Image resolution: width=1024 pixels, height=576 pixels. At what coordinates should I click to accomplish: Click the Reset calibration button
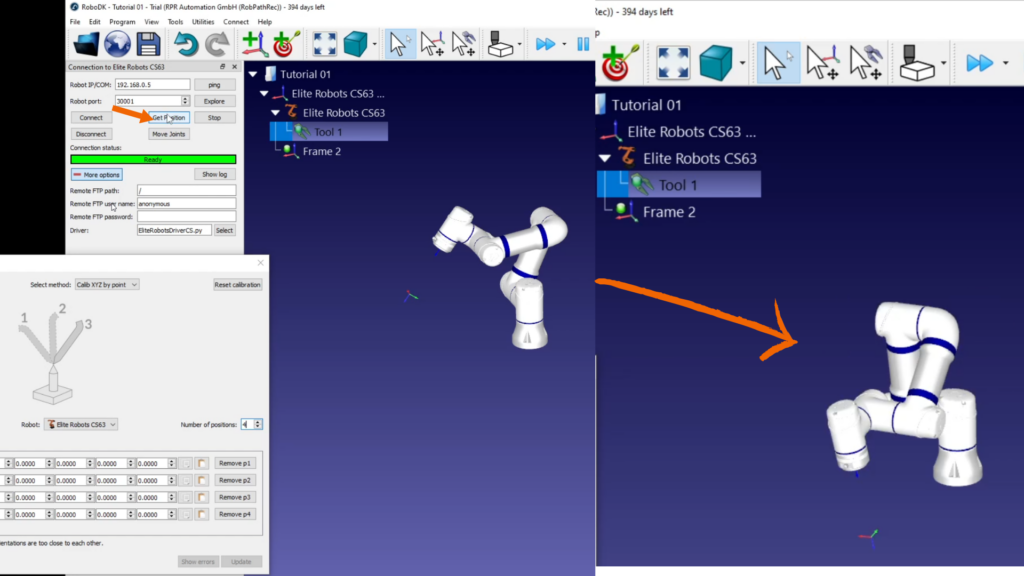point(238,285)
